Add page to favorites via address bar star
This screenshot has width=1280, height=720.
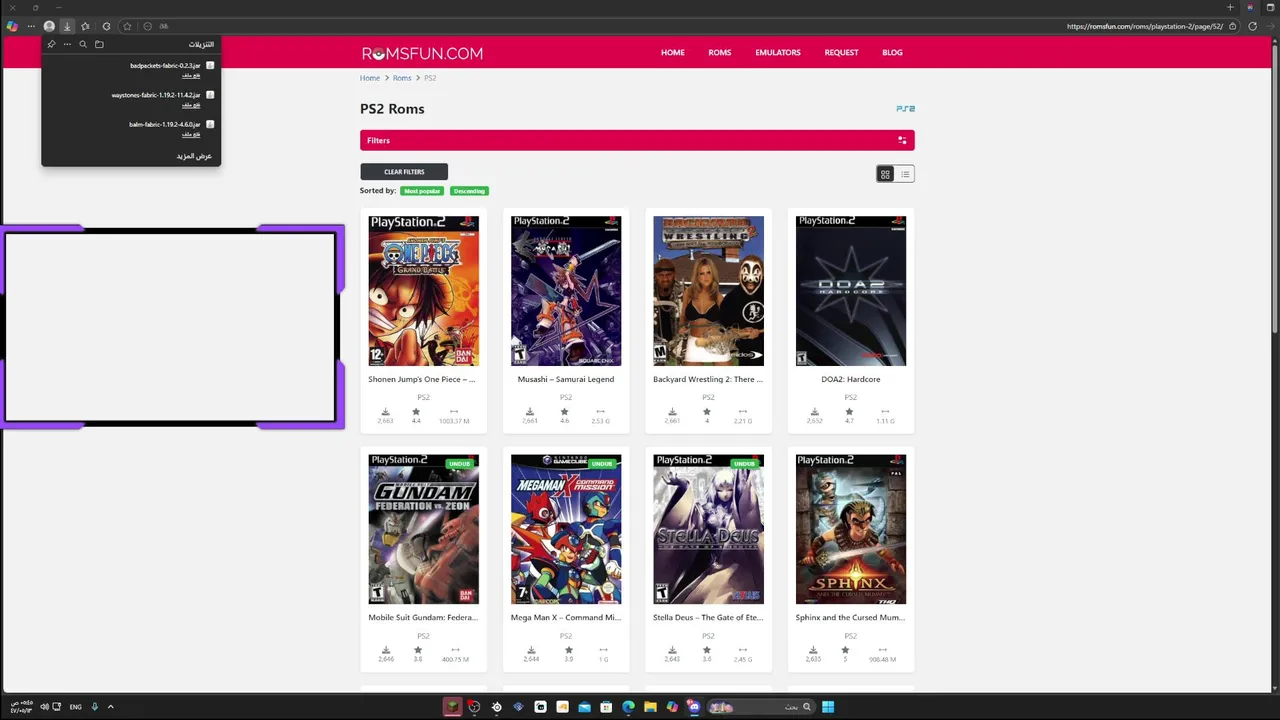127,27
